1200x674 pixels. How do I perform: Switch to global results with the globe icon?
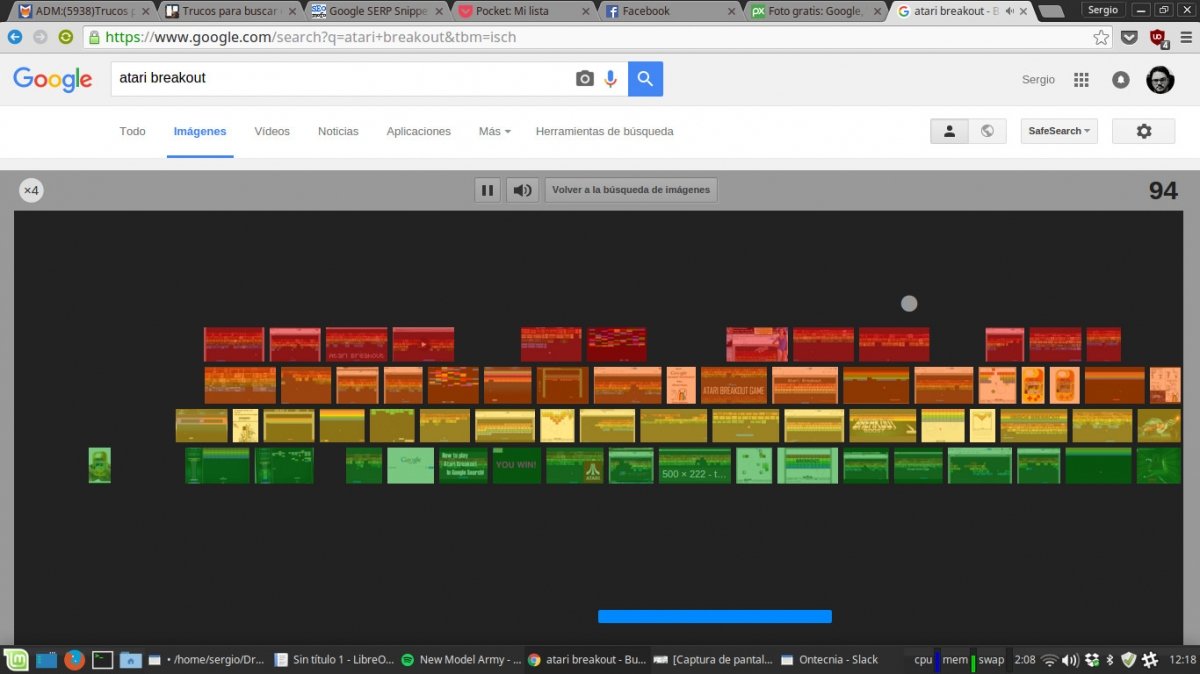pos(987,131)
